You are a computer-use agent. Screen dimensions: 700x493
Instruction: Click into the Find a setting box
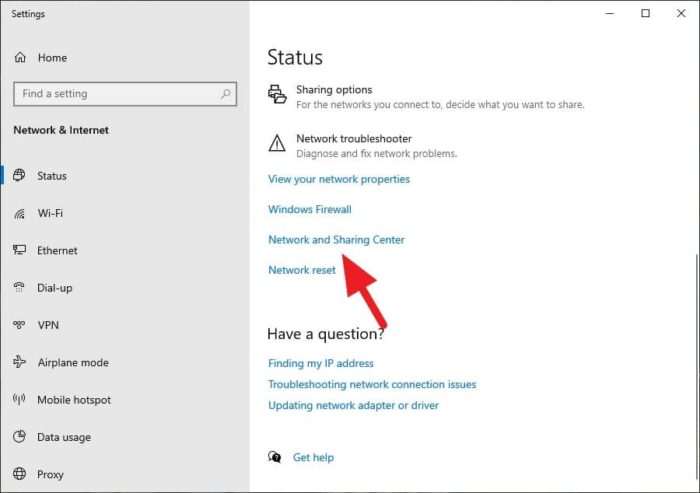click(x=125, y=94)
